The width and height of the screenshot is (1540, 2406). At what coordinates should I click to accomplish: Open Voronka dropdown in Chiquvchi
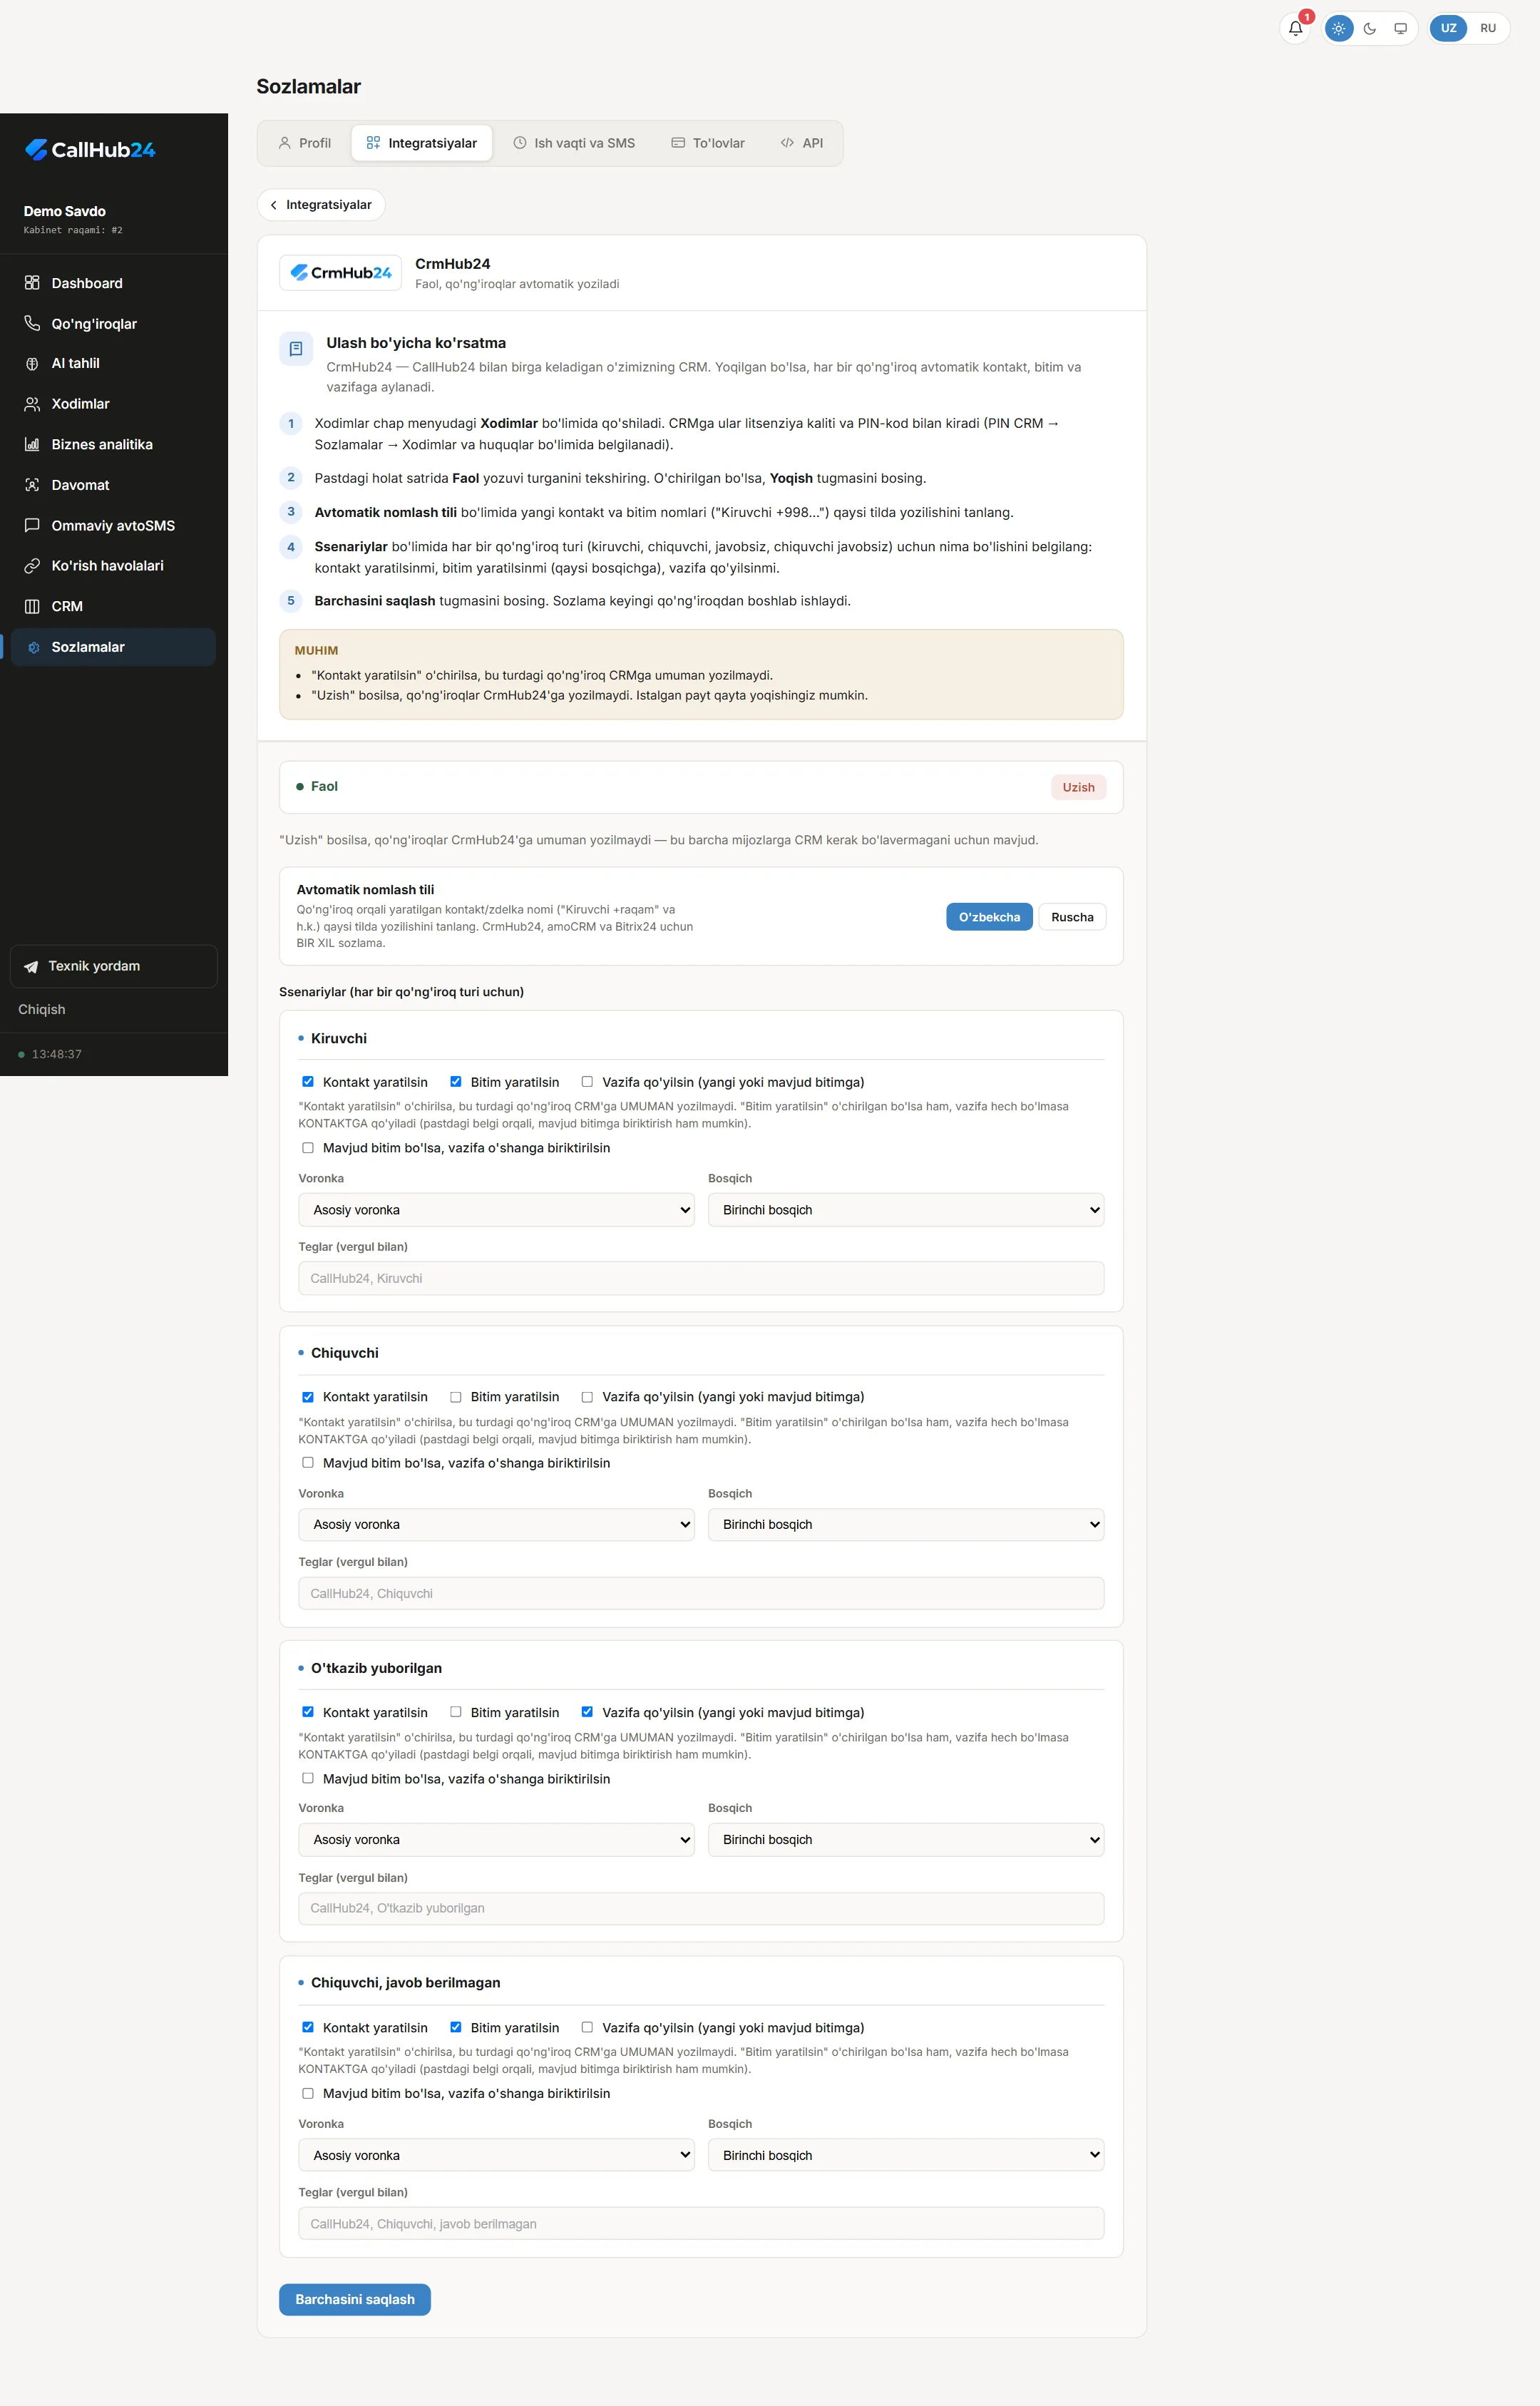click(496, 1525)
